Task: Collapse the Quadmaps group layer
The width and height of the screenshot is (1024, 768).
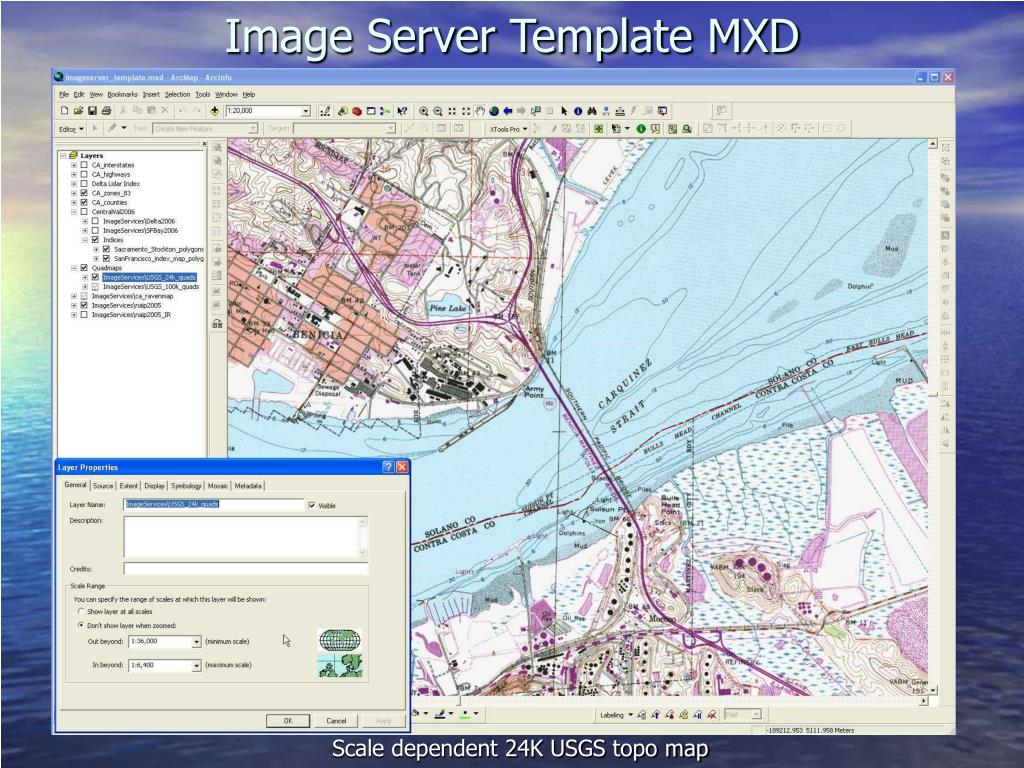Action: coord(74,268)
